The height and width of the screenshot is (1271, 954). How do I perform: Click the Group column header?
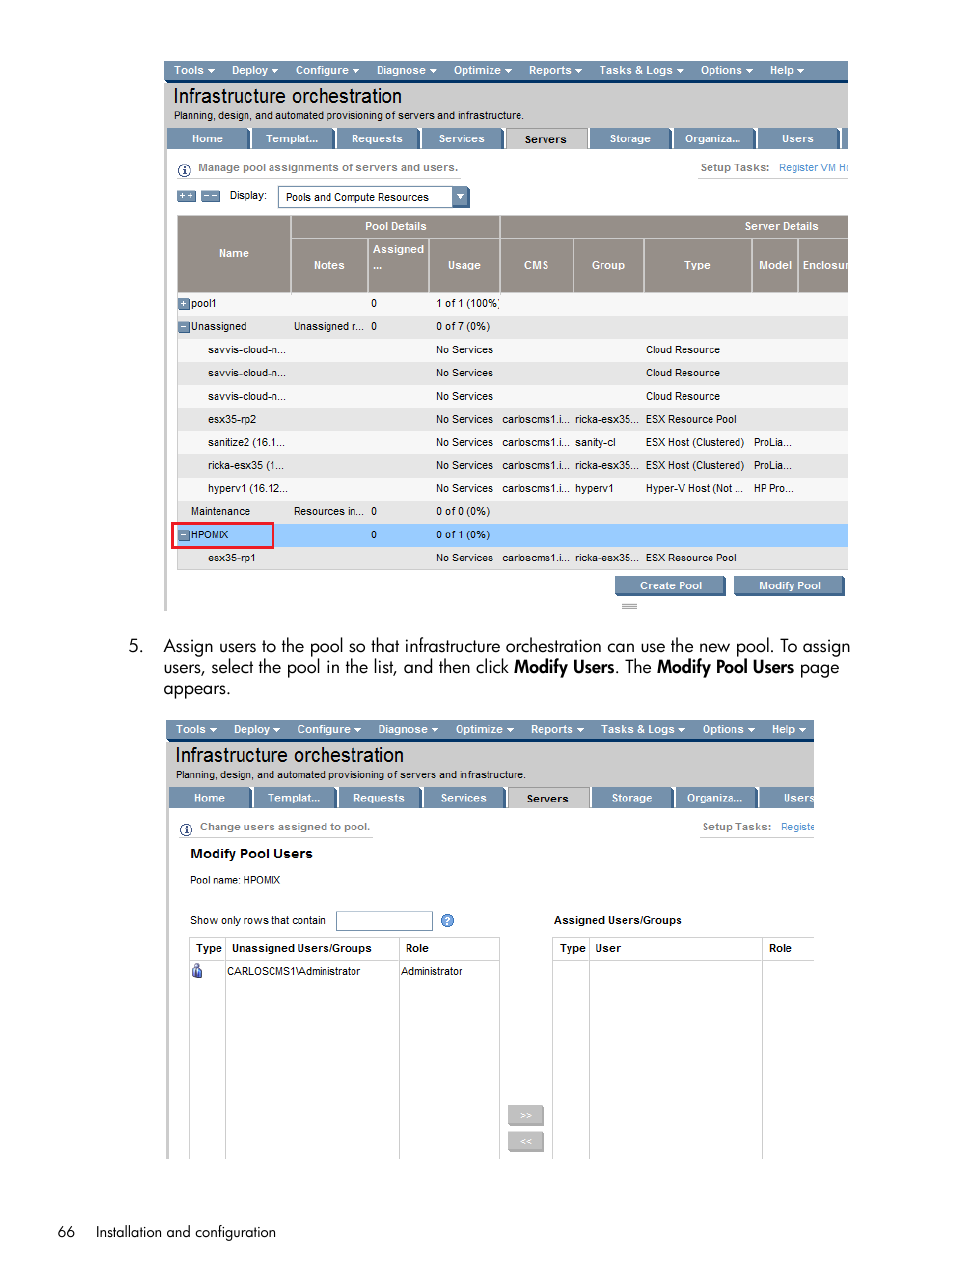(608, 265)
